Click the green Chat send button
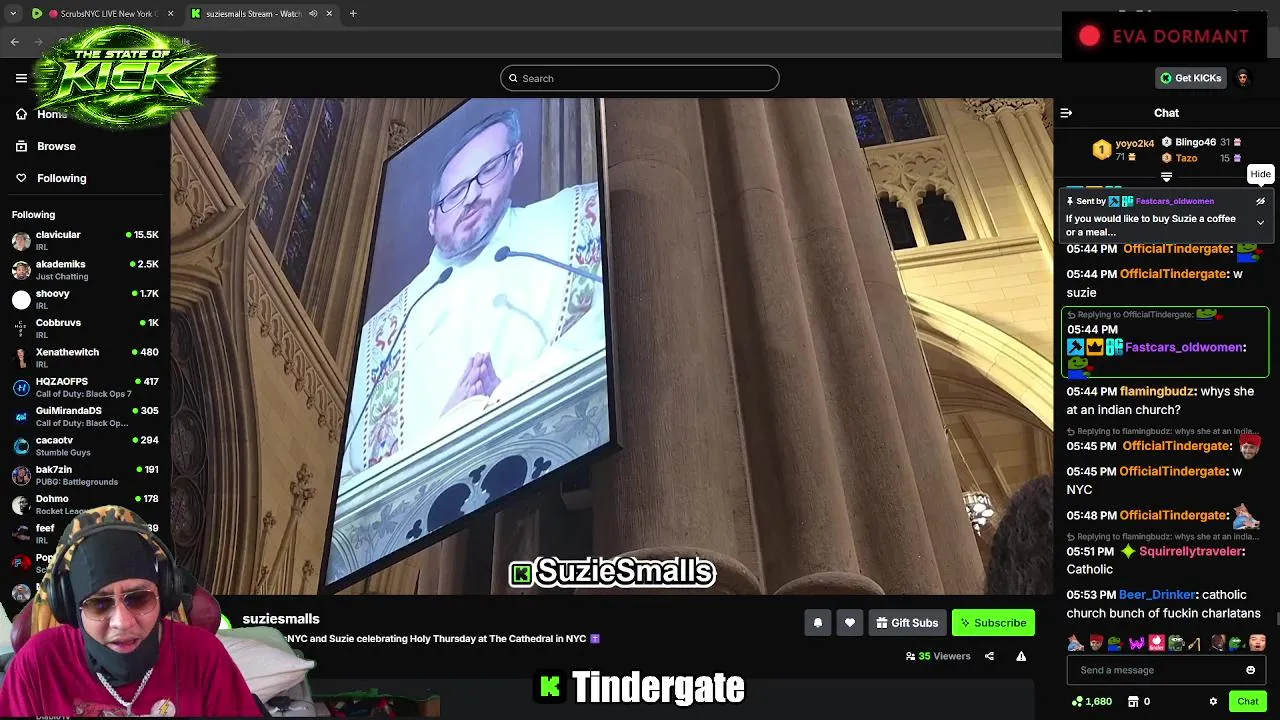The width and height of the screenshot is (1280, 720). [1247, 701]
